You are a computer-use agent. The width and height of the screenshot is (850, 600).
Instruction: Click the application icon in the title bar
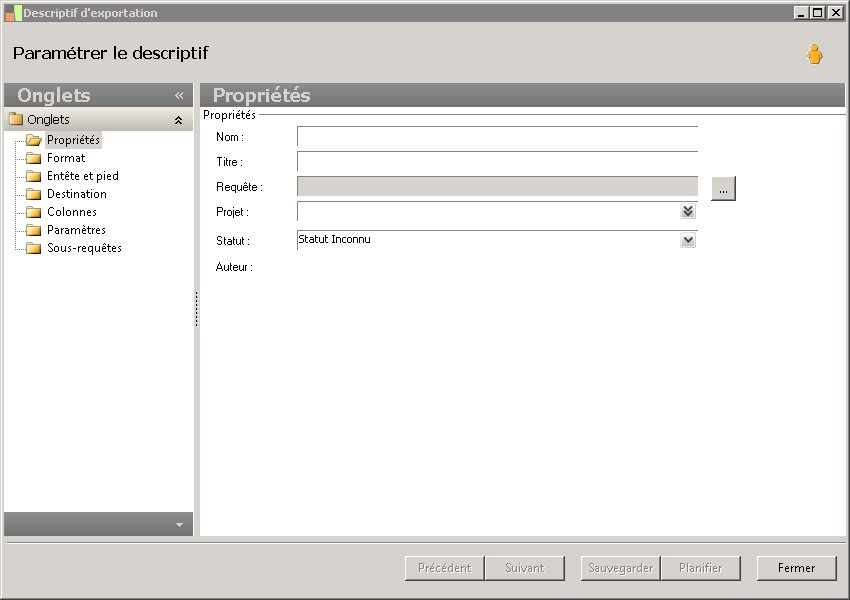(14, 13)
